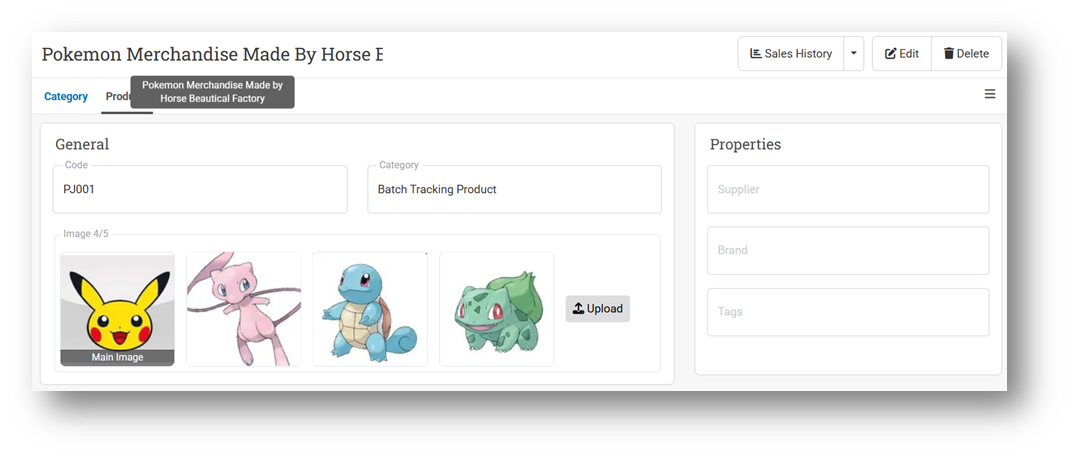Upload a new product image
Viewport: 1072px width, 456px height.
click(x=598, y=309)
